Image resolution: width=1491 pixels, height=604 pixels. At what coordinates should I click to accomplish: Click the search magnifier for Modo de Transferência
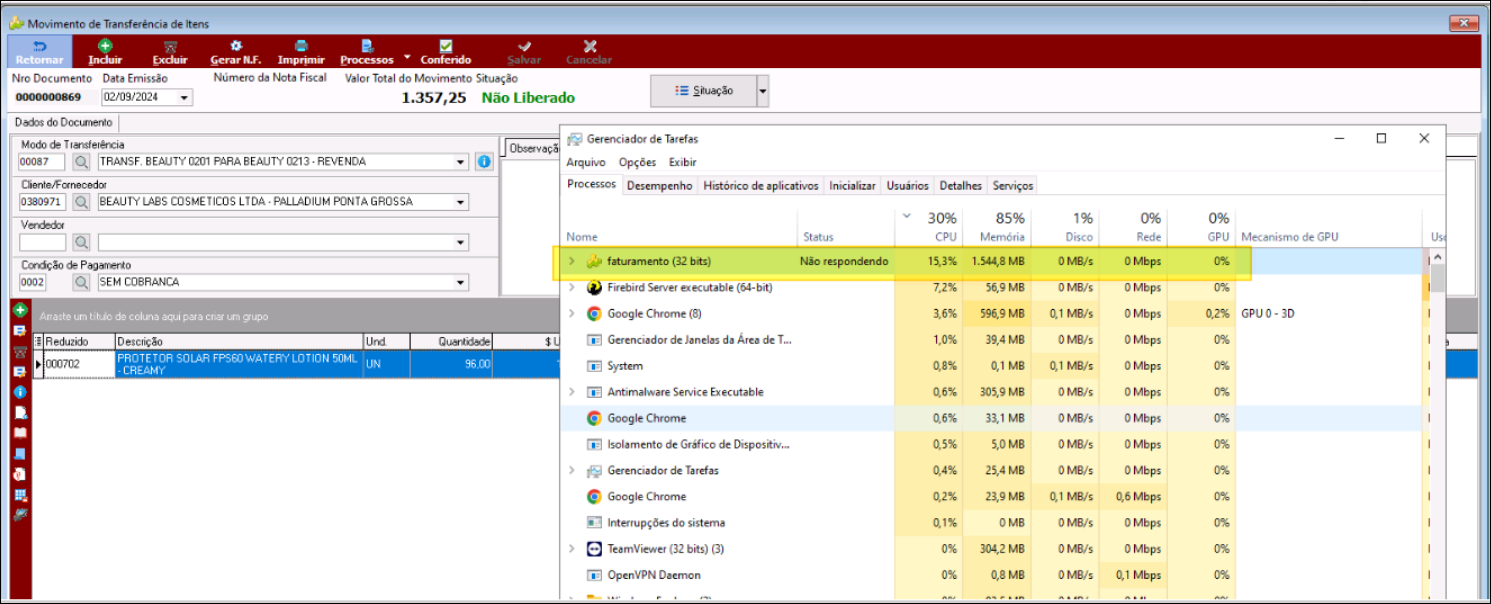[81, 162]
